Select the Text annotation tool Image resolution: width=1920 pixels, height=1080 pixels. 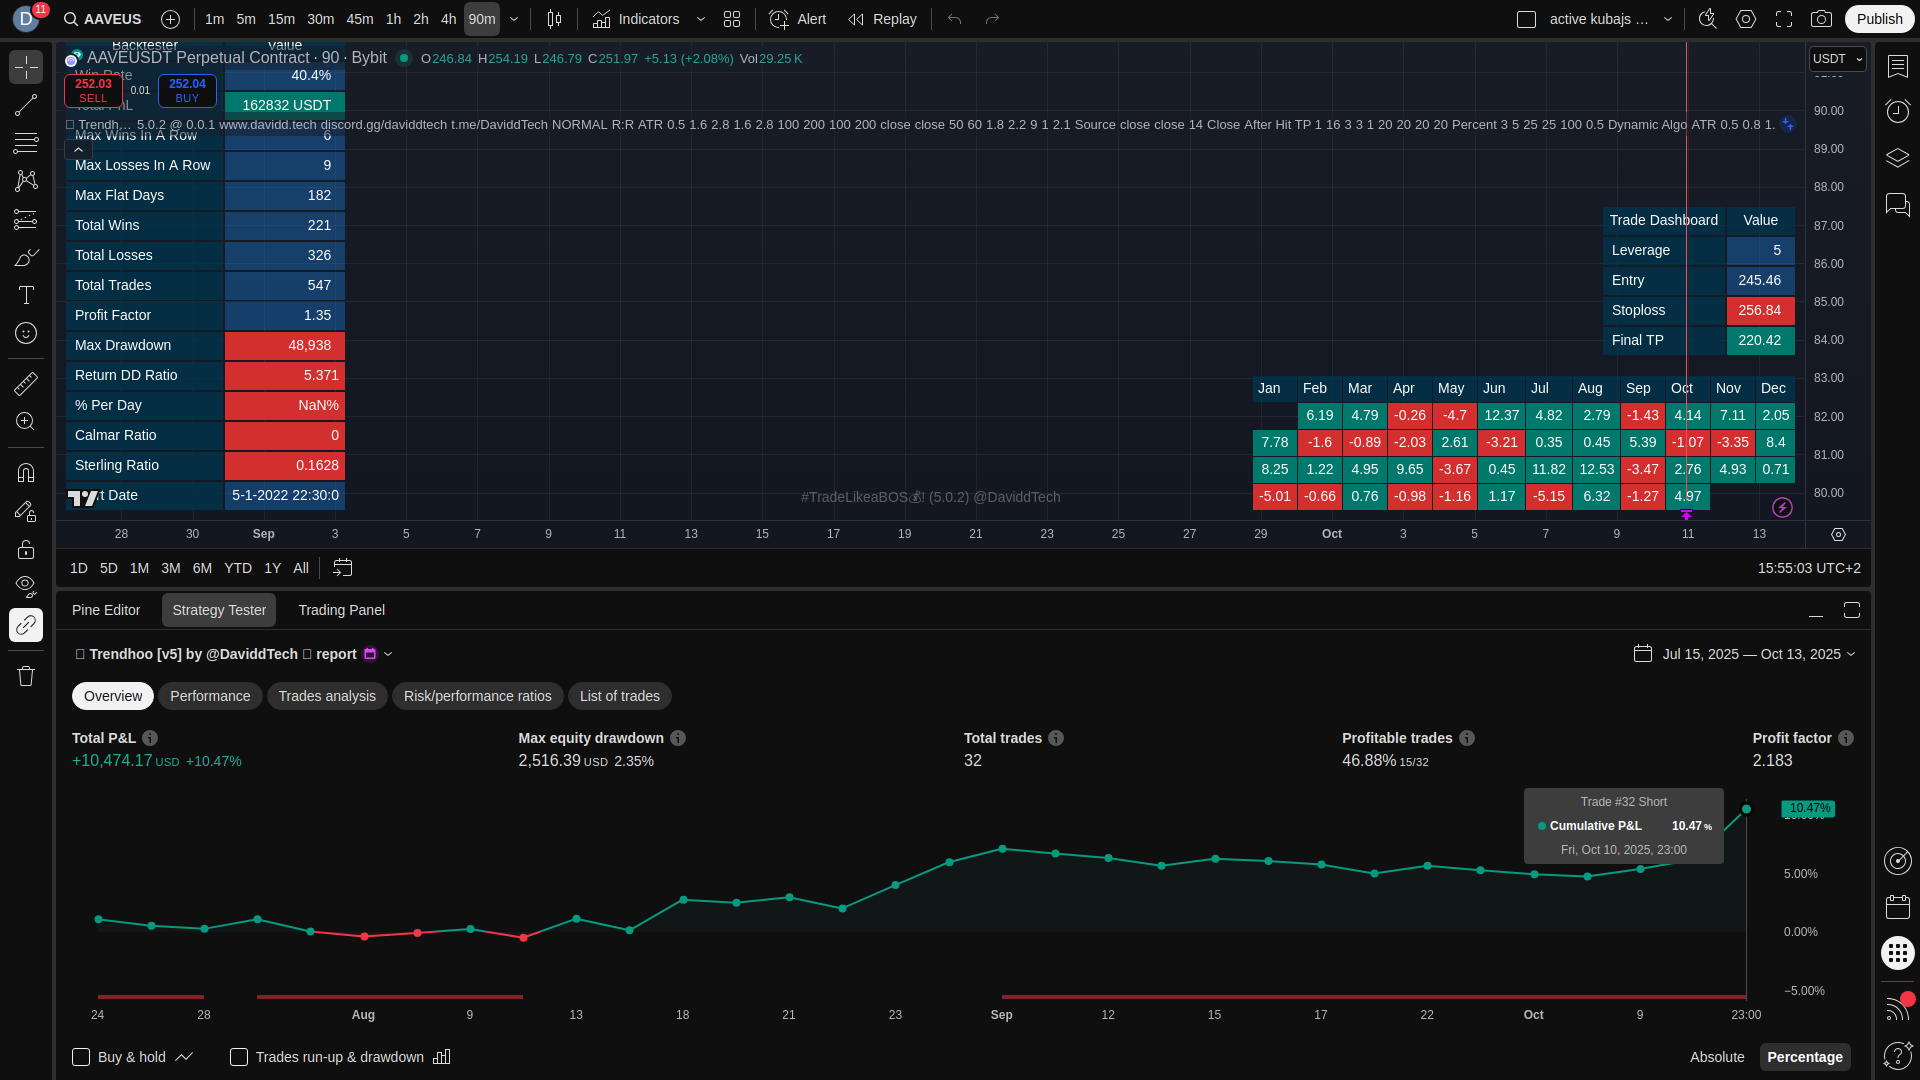[x=26, y=295]
